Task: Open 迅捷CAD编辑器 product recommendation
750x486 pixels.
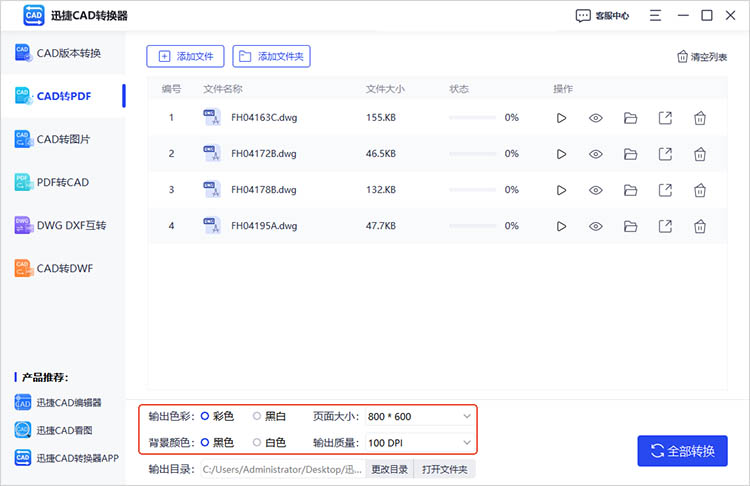Action: [58, 403]
